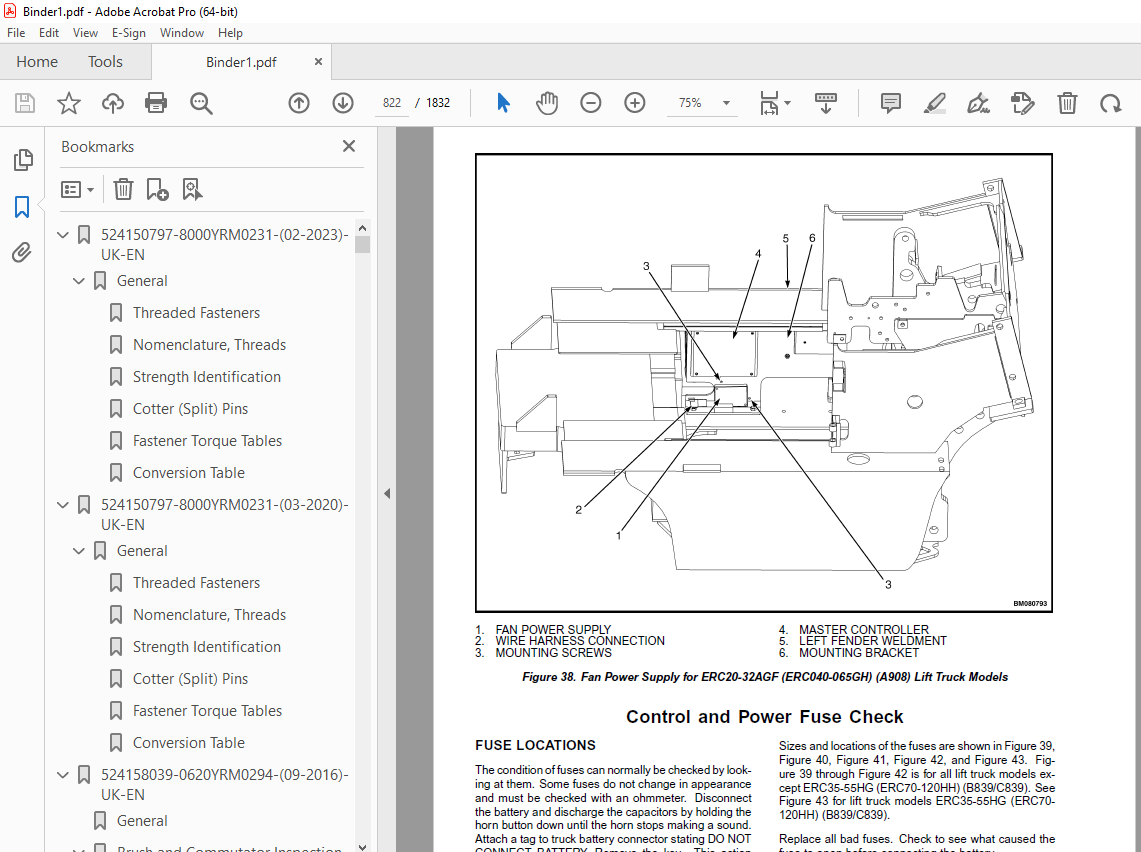Collapse 524150797-8000YRM0231-(03-2020) bookmark
Viewport: 1141px width, 852px height.
pos(63,505)
